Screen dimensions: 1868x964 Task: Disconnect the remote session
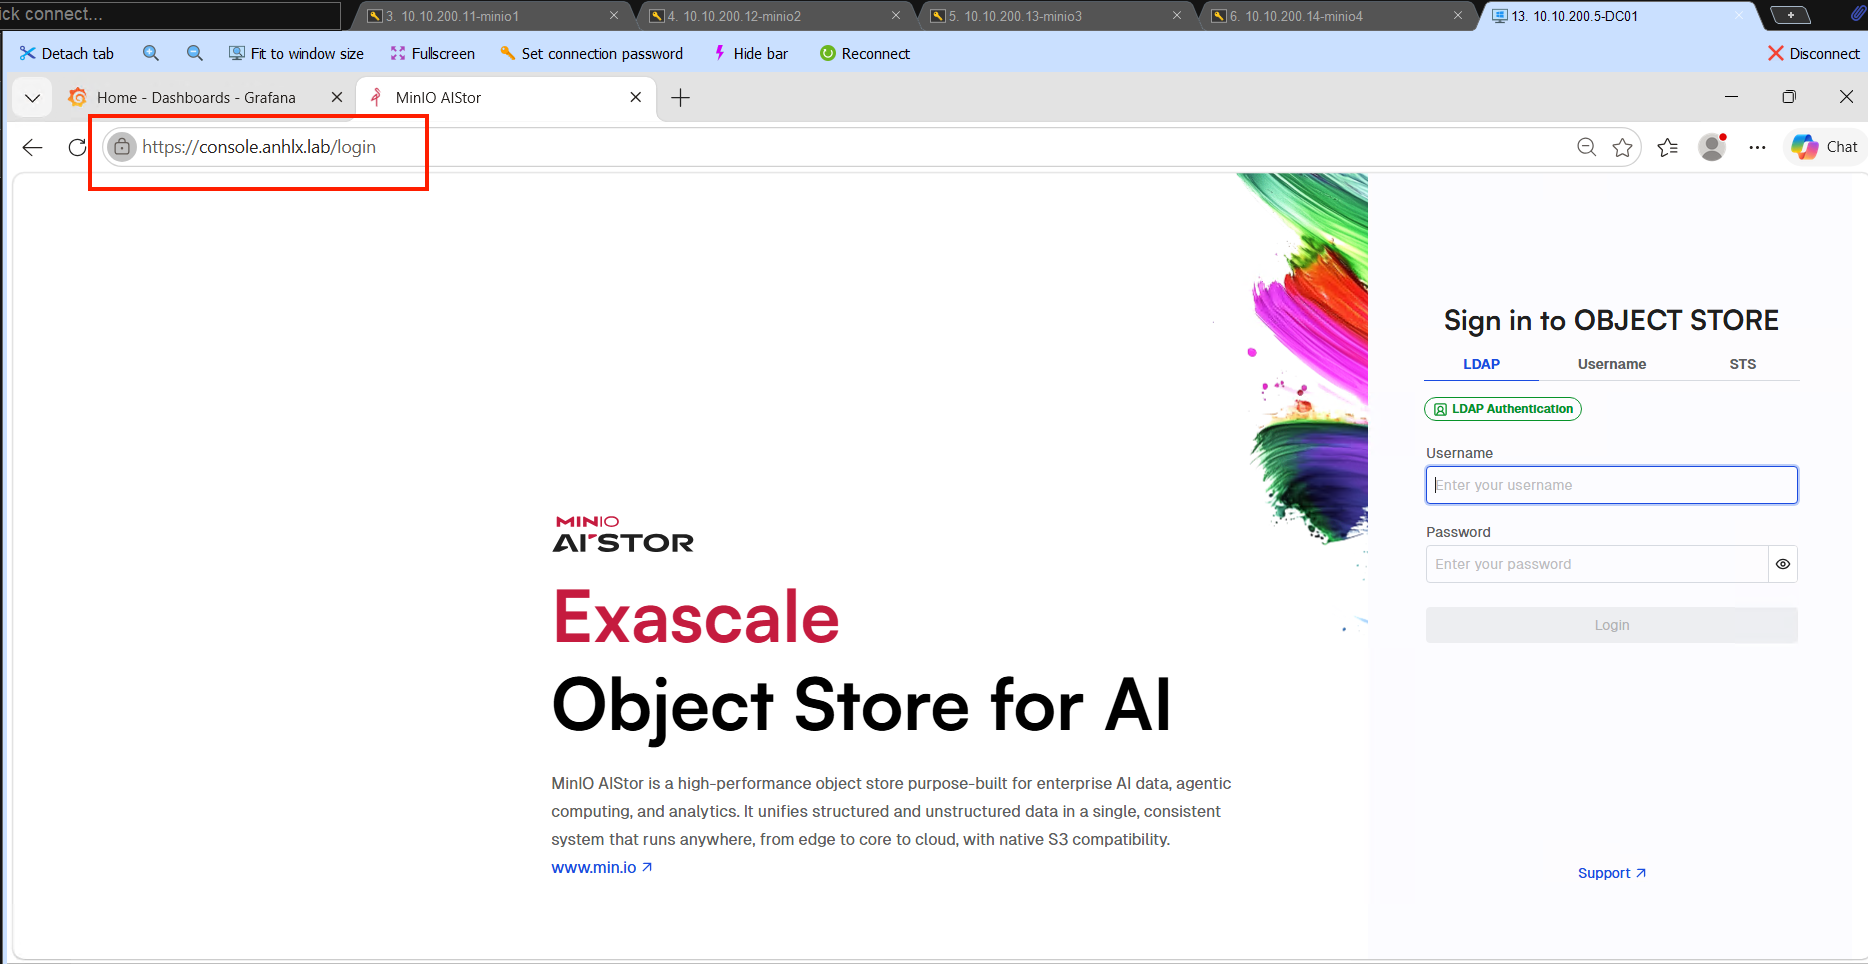[x=1814, y=54]
